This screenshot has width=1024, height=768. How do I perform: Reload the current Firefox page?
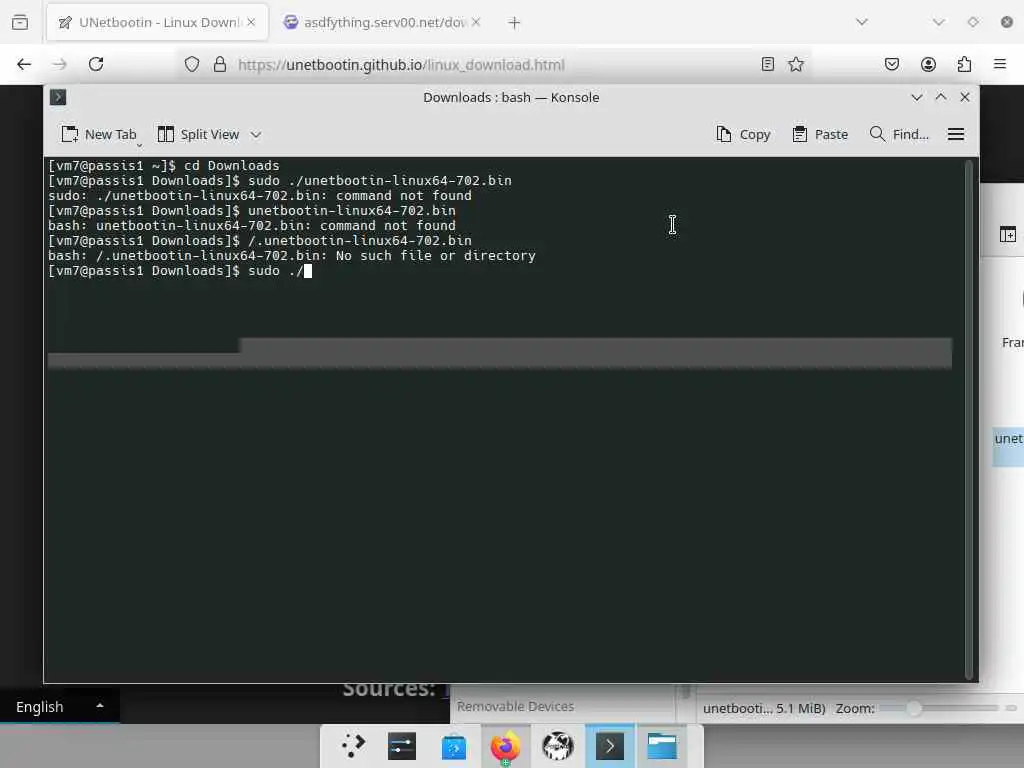click(96, 64)
